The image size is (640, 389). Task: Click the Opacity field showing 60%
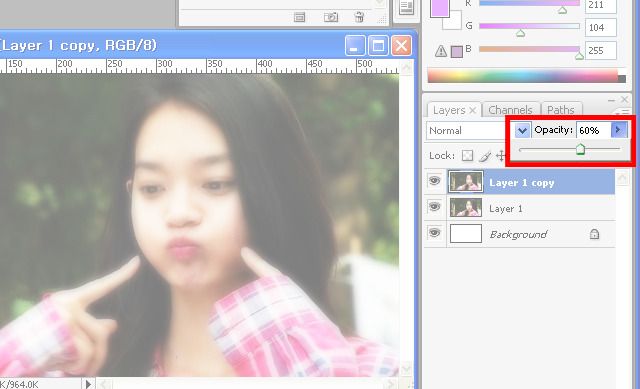pos(593,130)
